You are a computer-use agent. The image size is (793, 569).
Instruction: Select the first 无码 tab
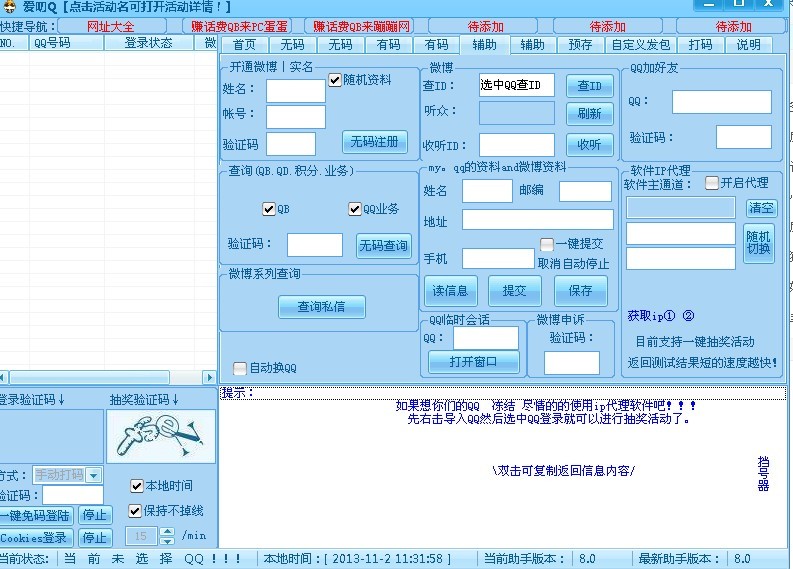tap(292, 45)
